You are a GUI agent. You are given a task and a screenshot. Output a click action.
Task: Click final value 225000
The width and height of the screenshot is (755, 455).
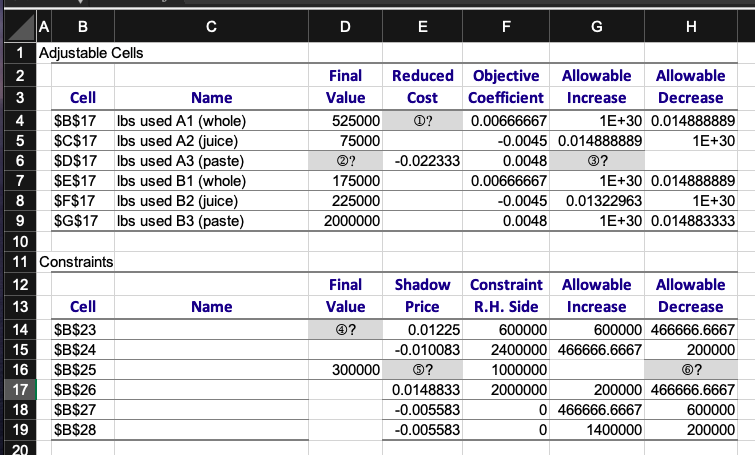click(345, 201)
